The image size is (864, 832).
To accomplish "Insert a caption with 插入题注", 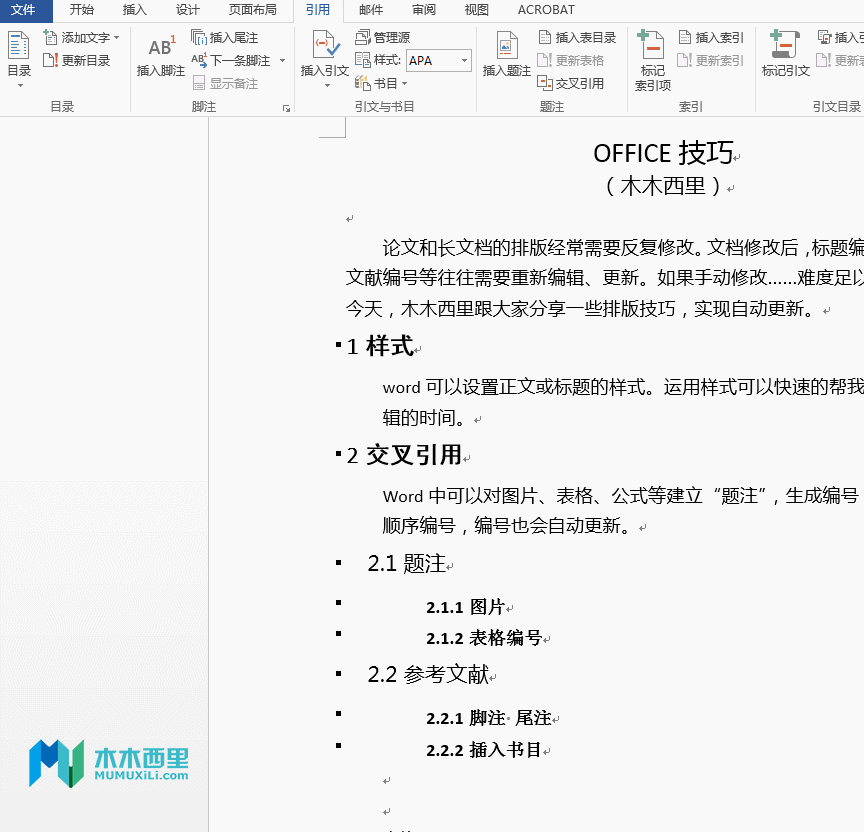I will pyautogui.click(x=506, y=55).
